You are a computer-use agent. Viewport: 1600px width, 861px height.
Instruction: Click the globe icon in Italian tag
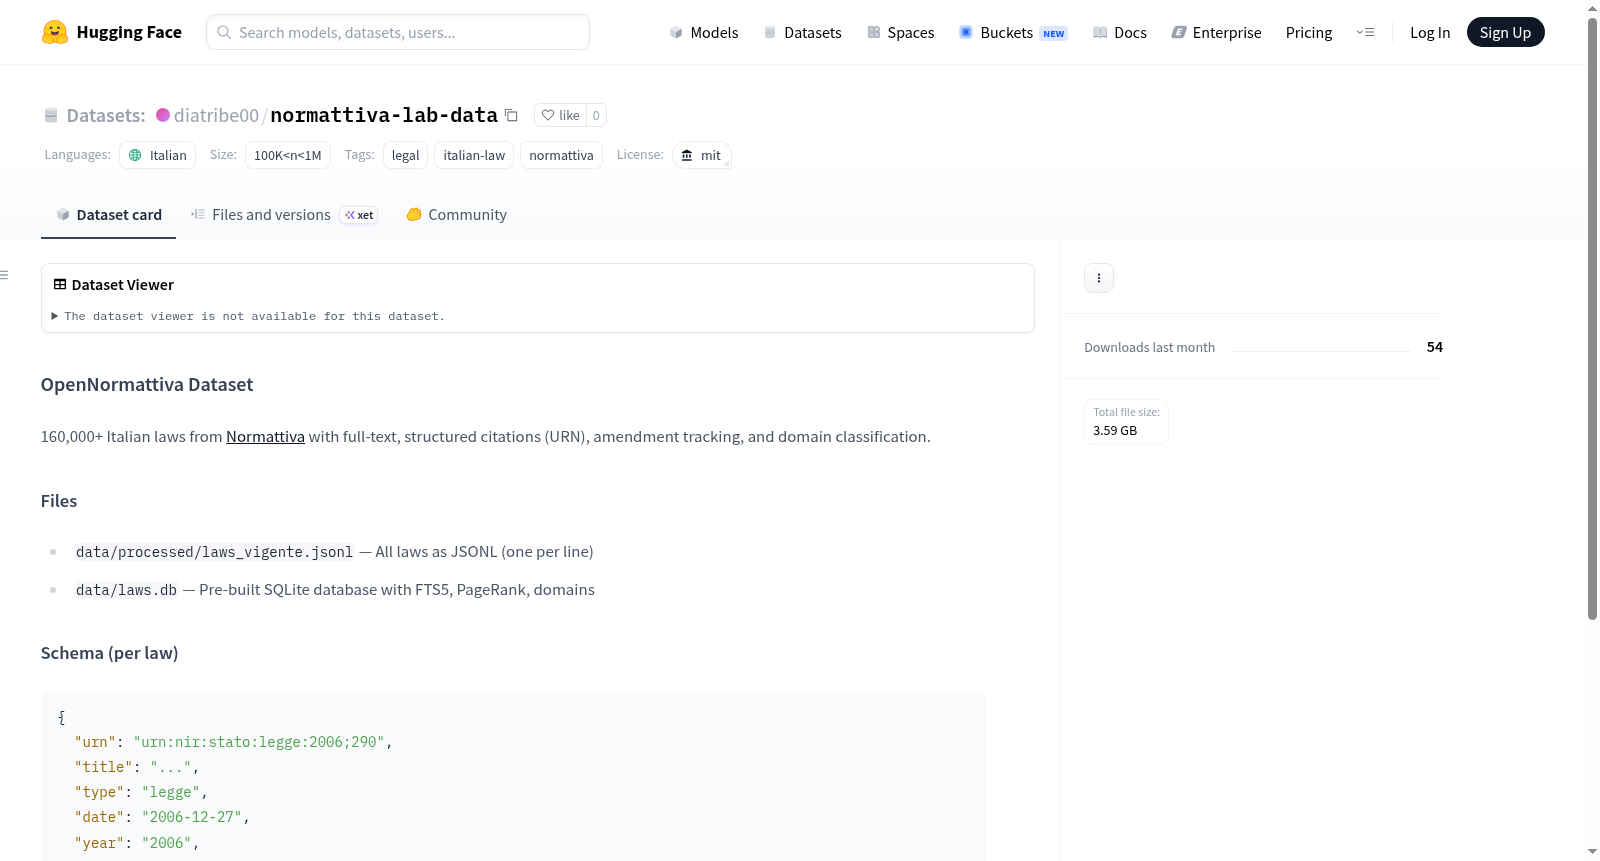point(135,155)
